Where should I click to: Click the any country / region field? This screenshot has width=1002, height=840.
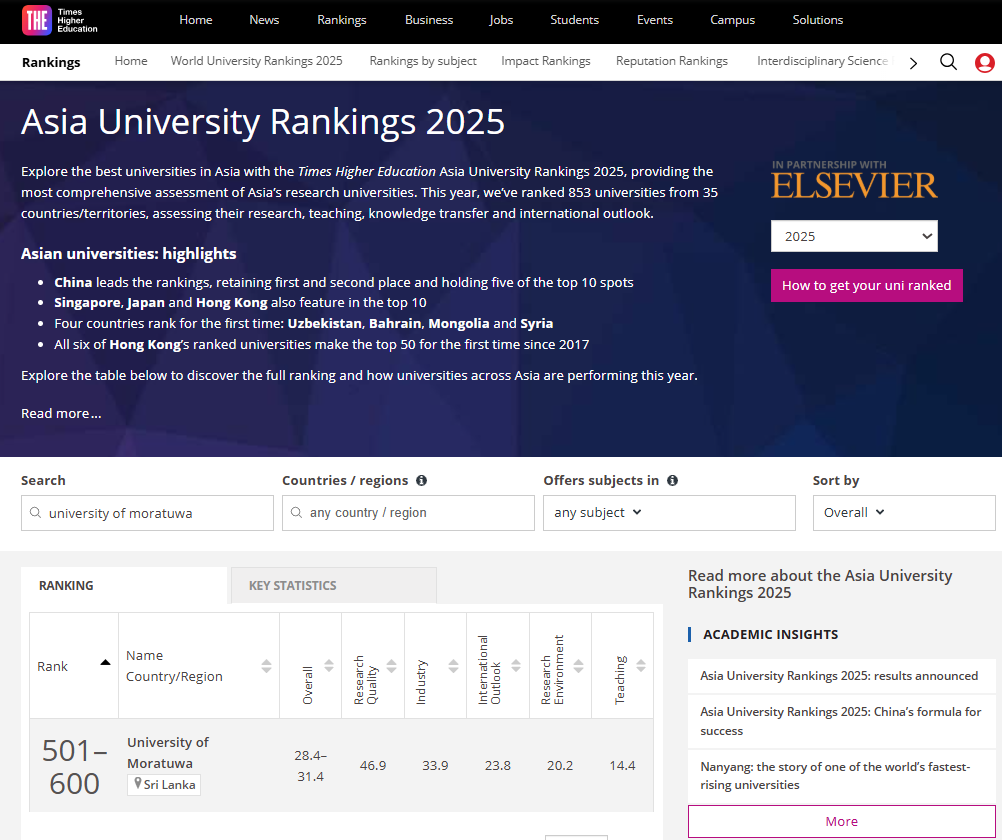pos(408,513)
